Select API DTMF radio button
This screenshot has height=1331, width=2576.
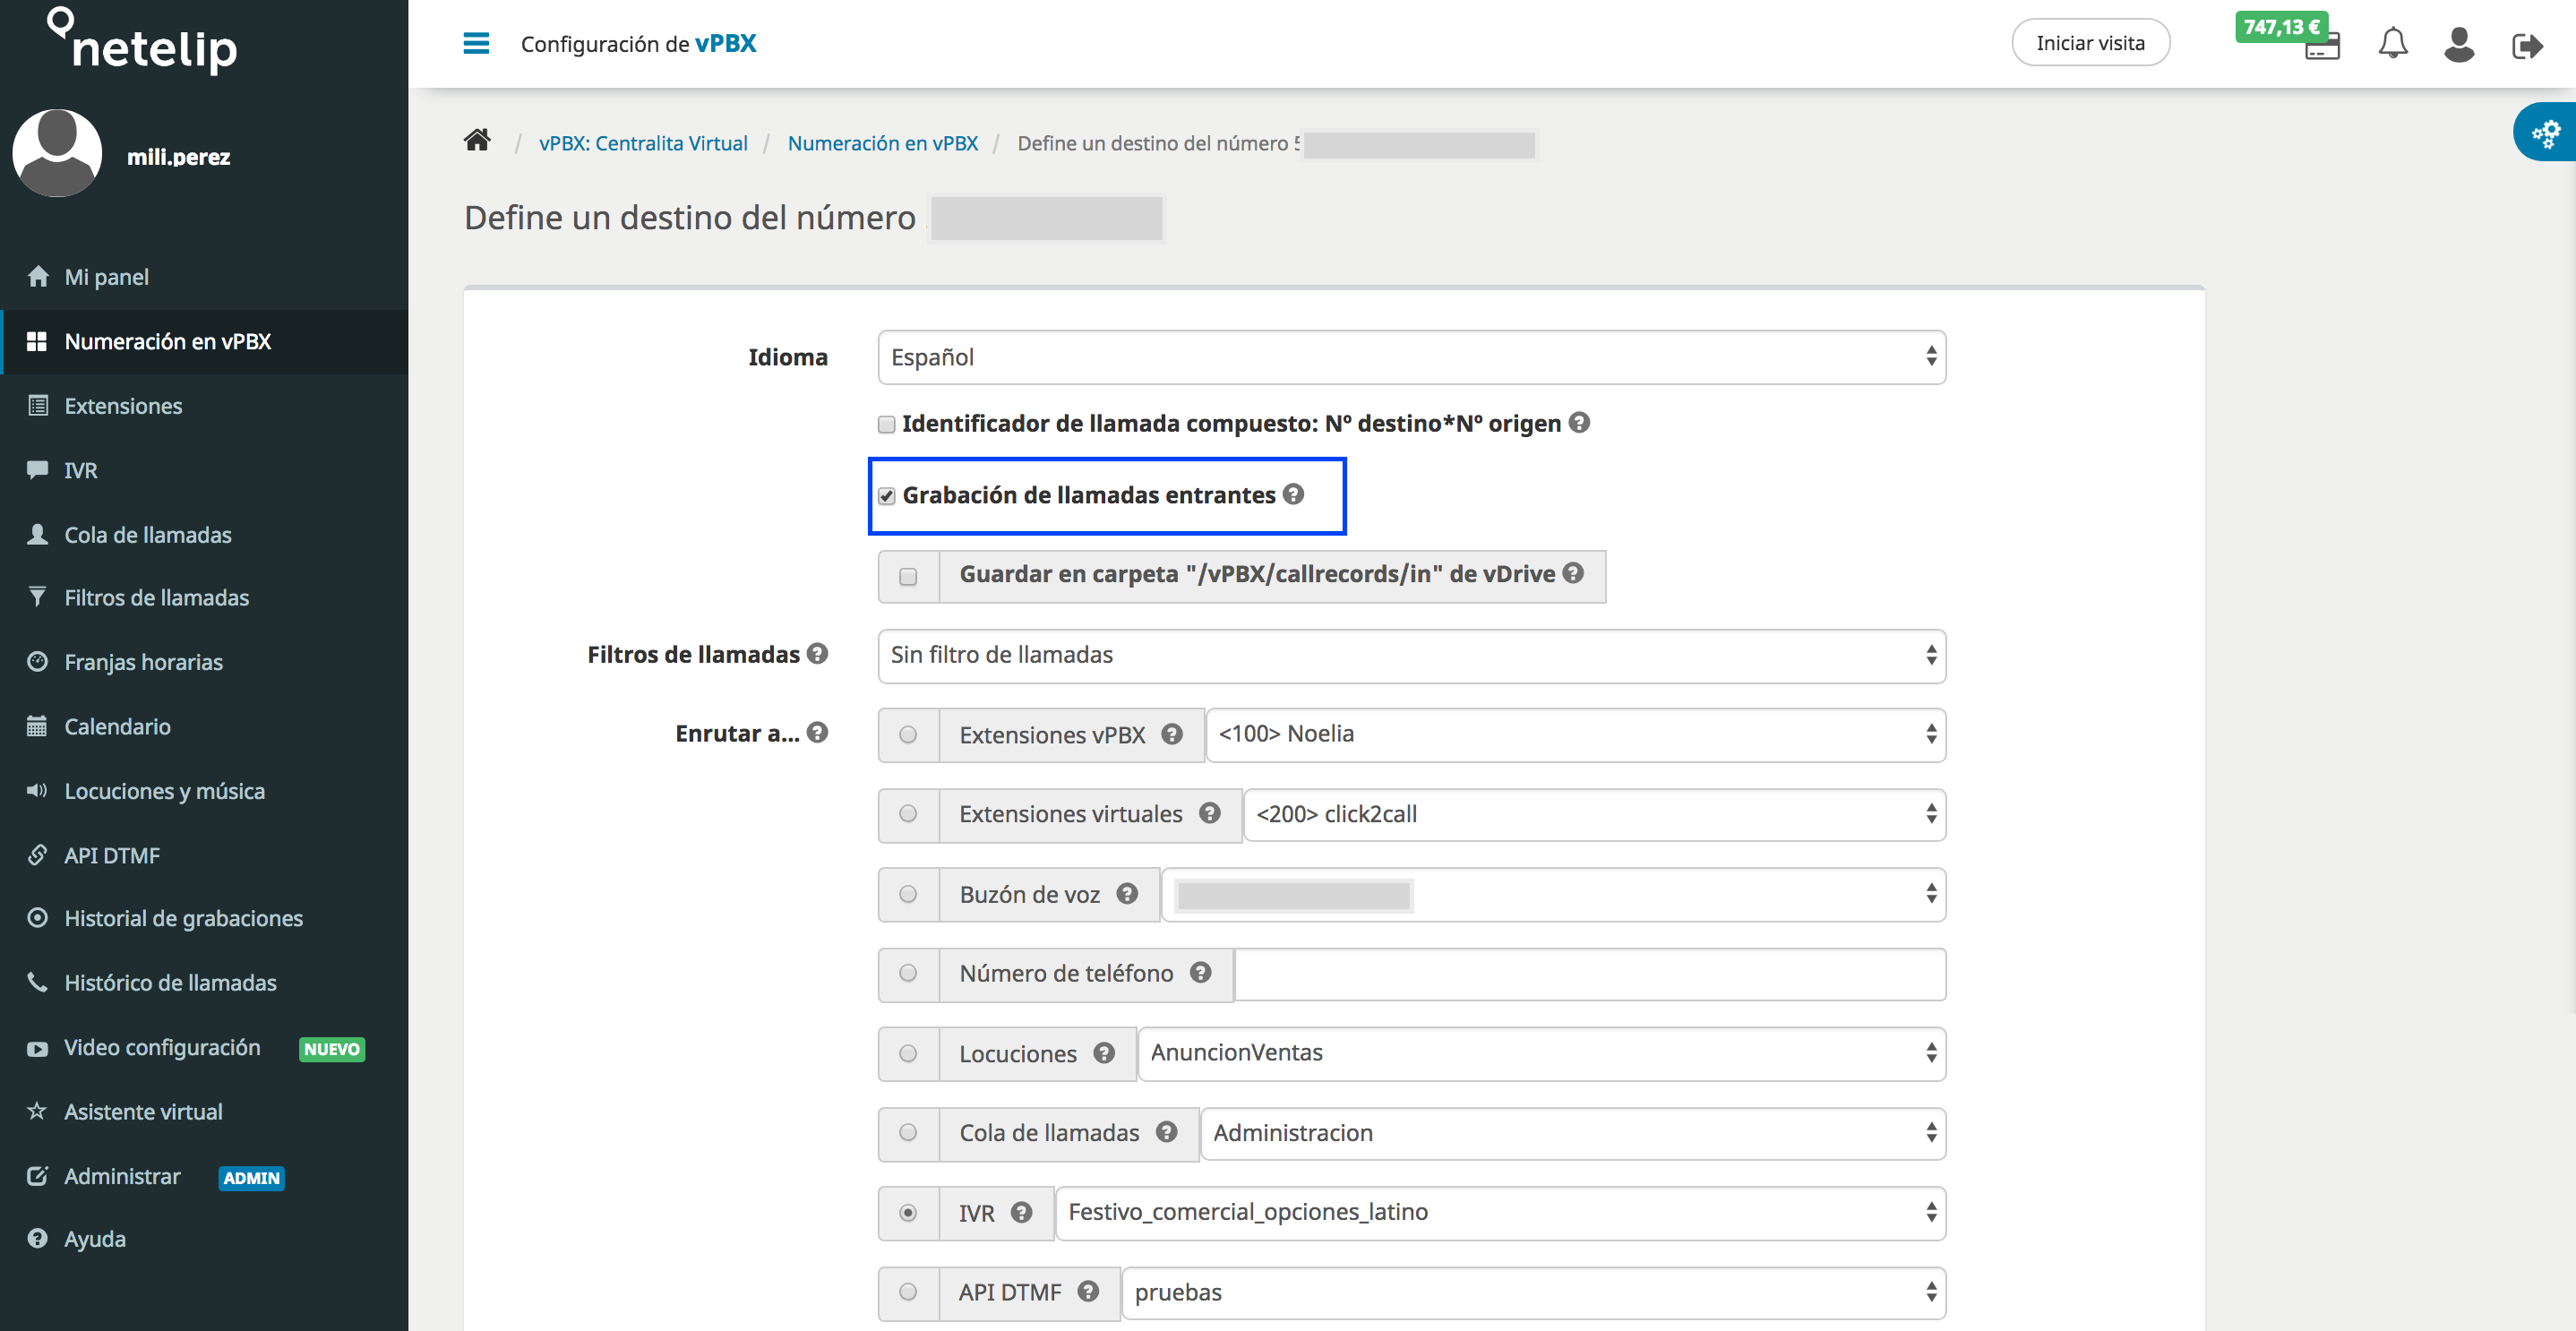908,1292
